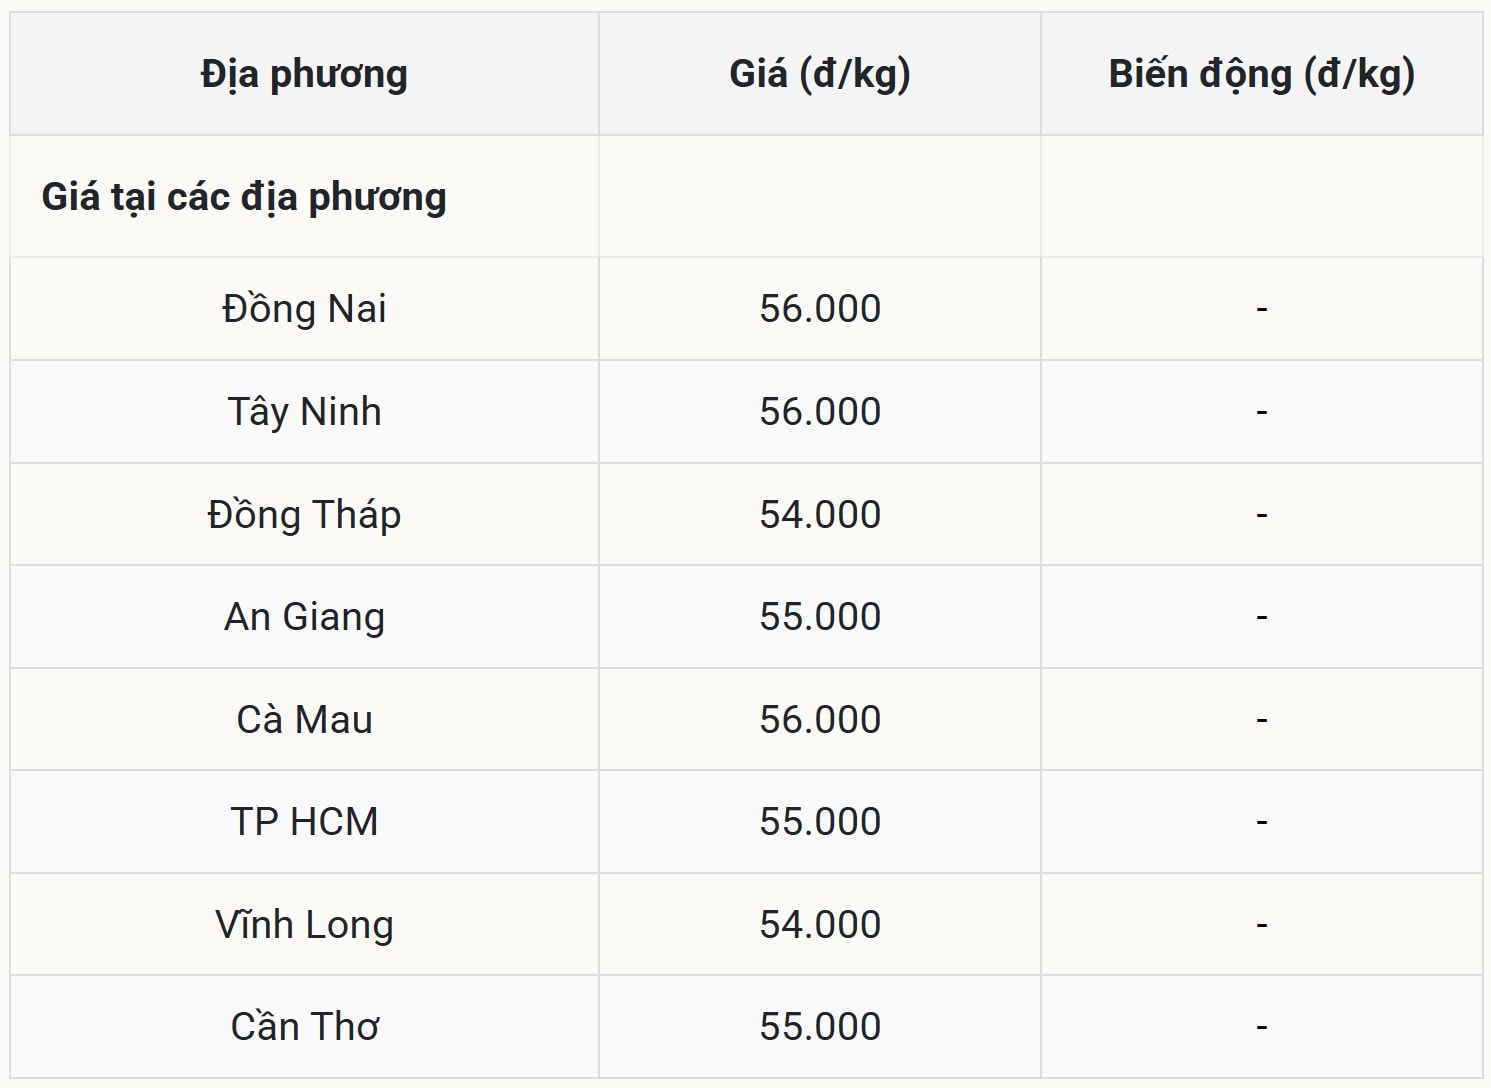Select the "Giá tại các địa phương" row label
The height and width of the screenshot is (1088, 1491).
pyautogui.click(x=244, y=197)
